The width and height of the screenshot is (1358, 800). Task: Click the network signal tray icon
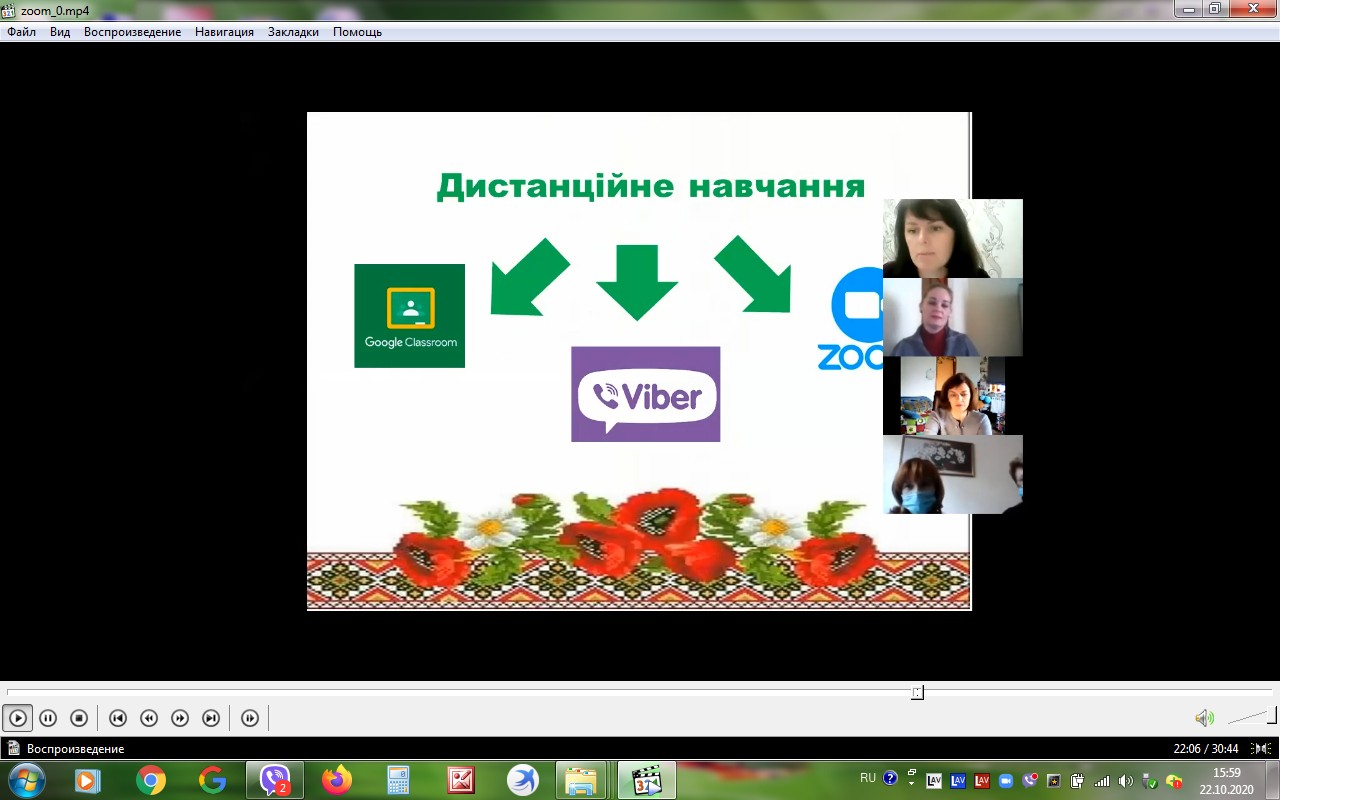(1102, 781)
